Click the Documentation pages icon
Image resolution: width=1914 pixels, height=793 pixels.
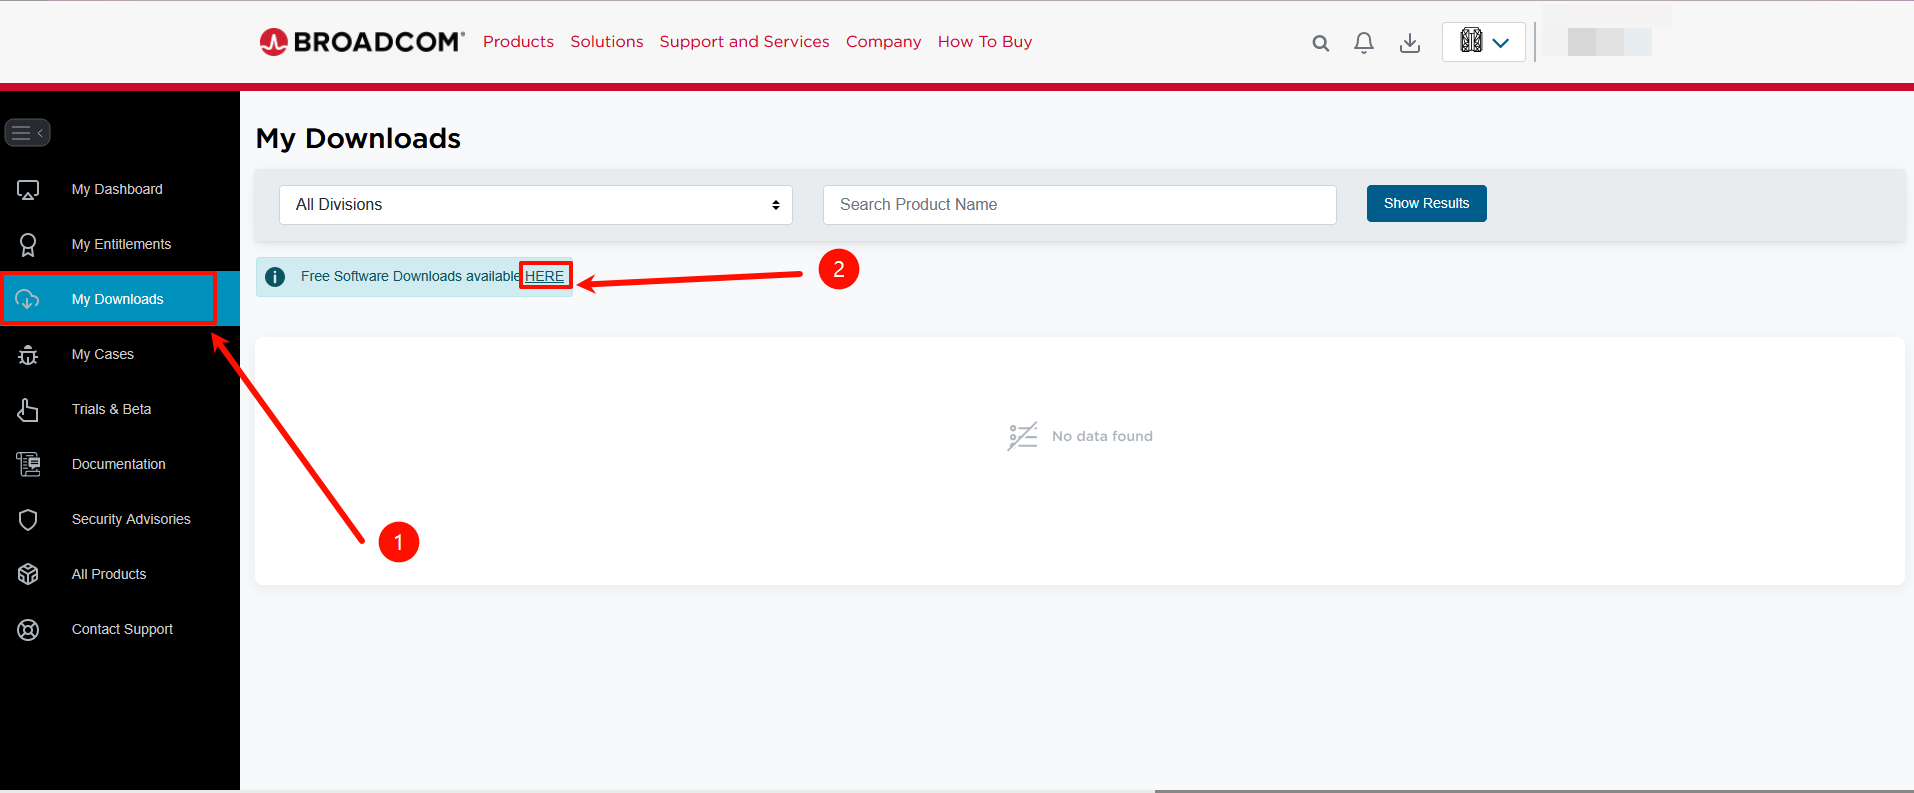28,464
